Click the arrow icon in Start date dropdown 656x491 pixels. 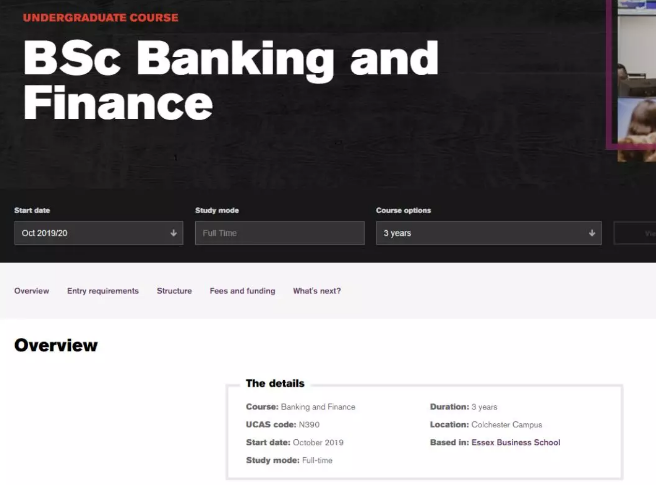173,233
